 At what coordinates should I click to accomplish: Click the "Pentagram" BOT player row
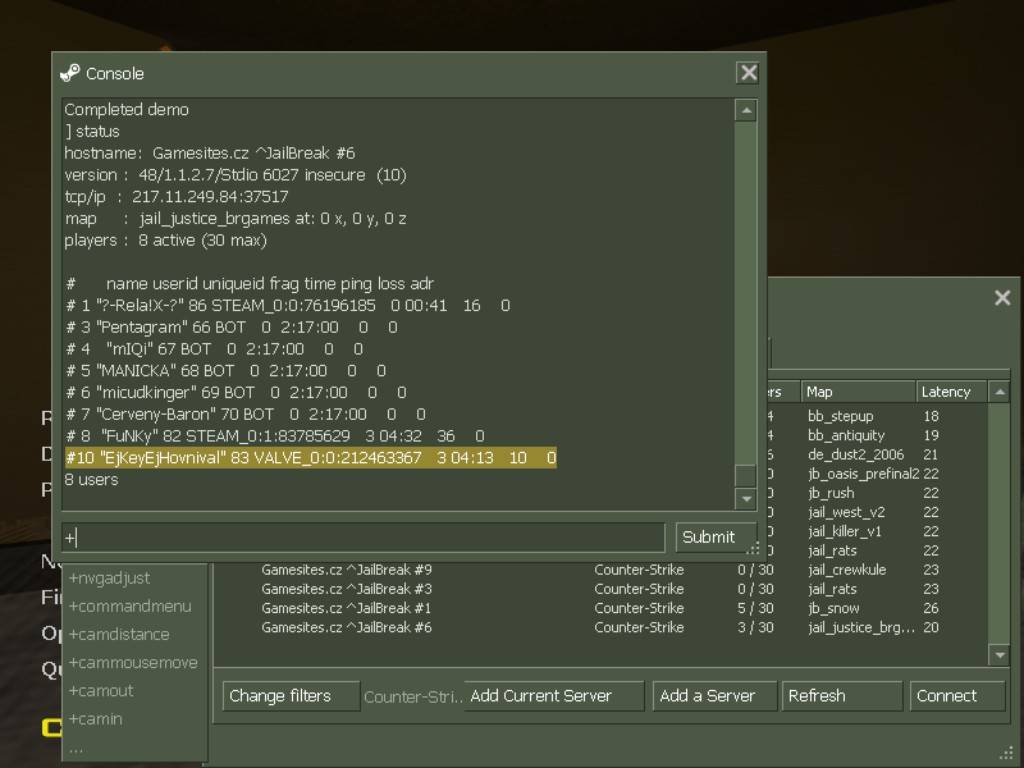pos(231,327)
